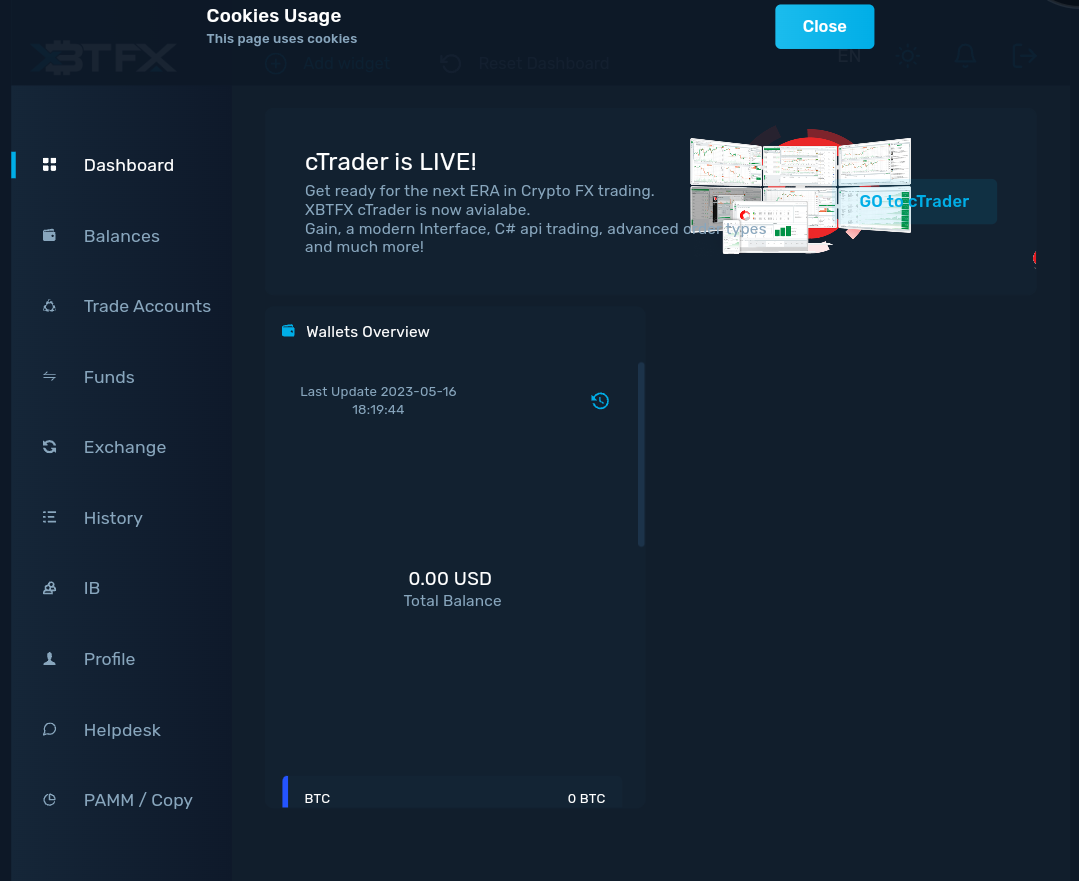Image resolution: width=1079 pixels, height=881 pixels.
Task: Open the EN language selector
Action: pyautogui.click(x=849, y=56)
